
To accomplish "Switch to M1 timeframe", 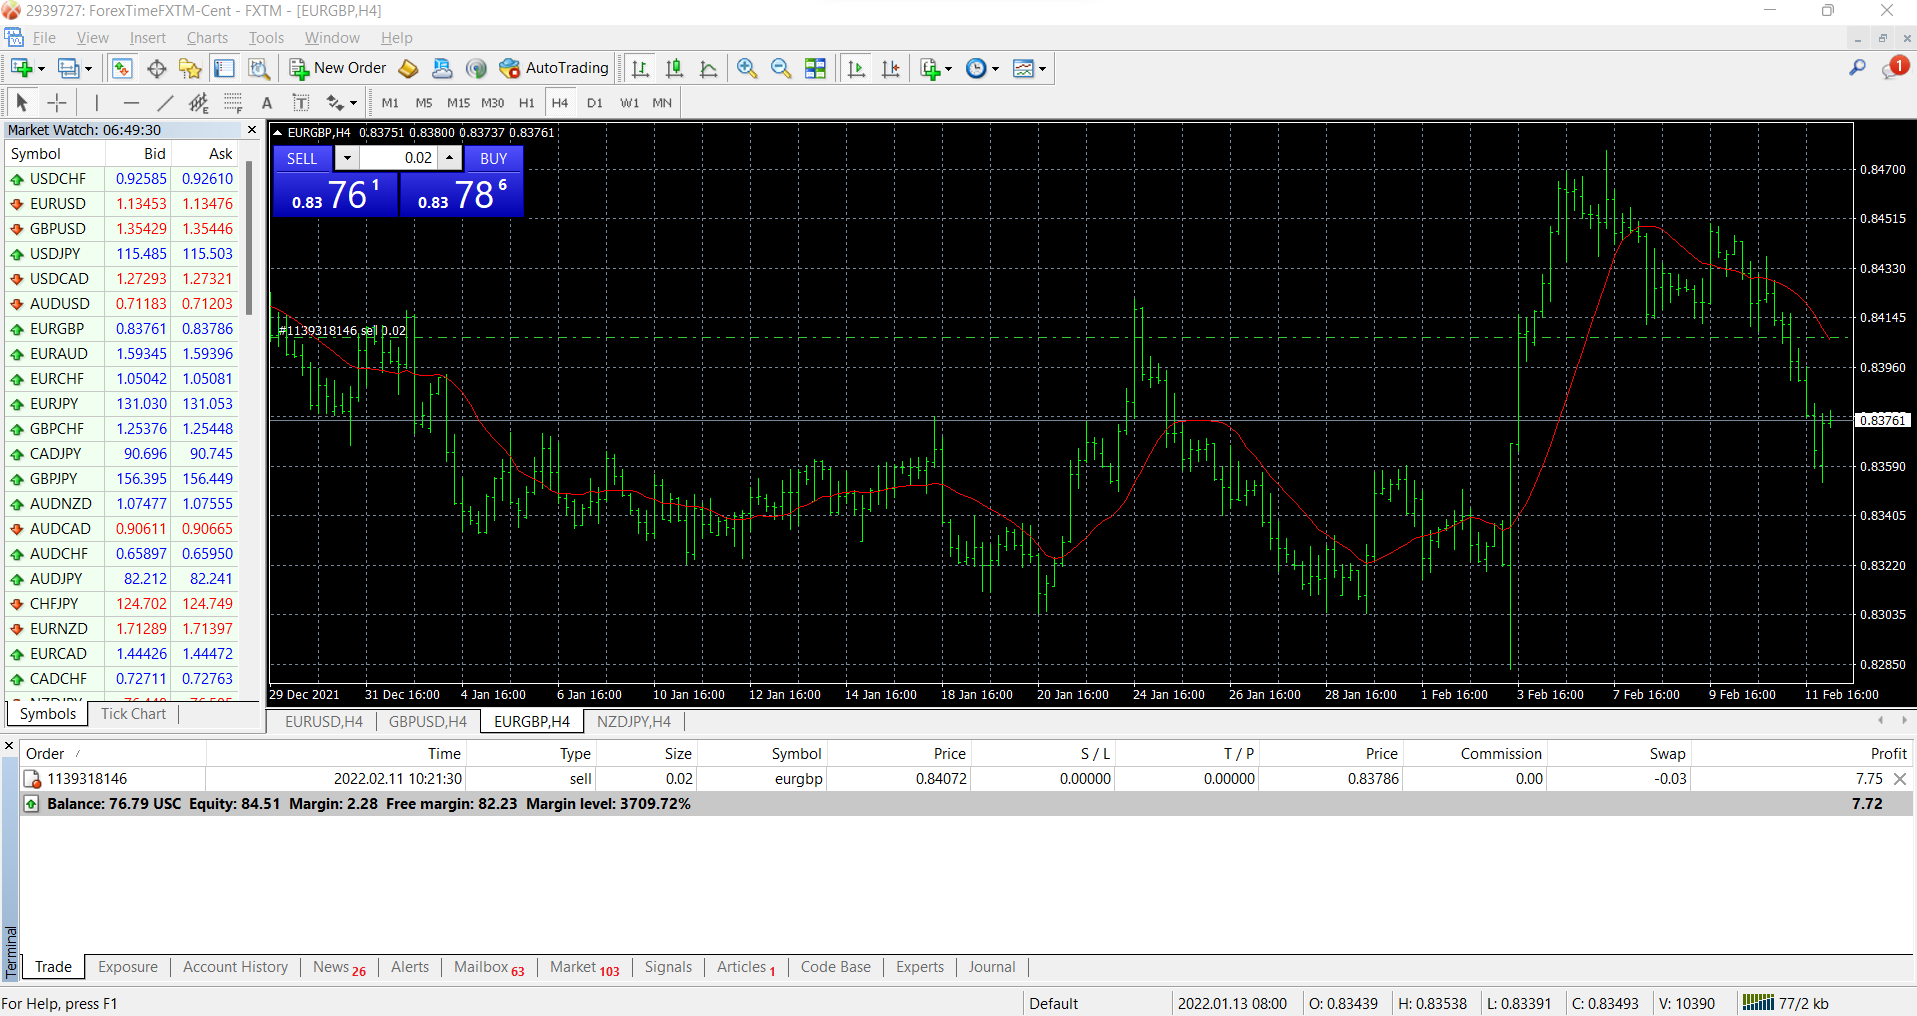I will tap(390, 102).
